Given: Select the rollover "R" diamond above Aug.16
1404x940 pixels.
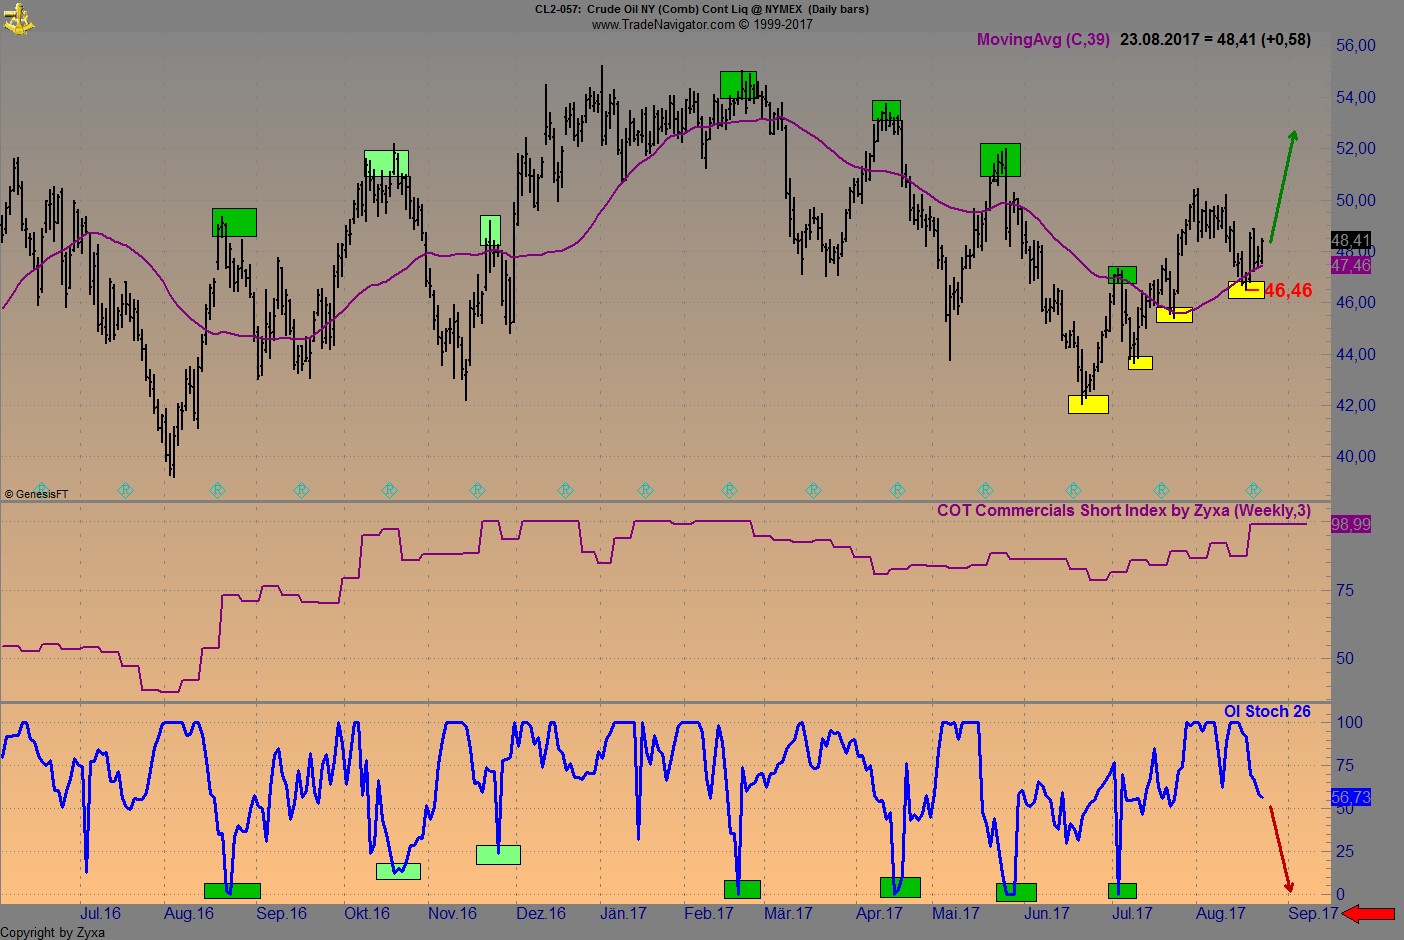Looking at the screenshot, I should (x=217, y=490).
